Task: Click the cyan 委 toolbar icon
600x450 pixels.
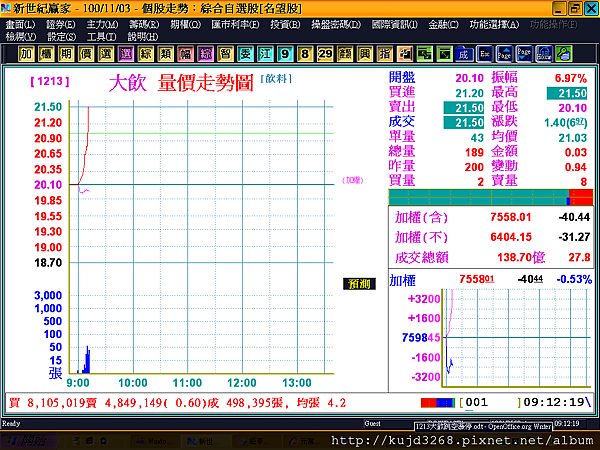Action: (x=245, y=54)
